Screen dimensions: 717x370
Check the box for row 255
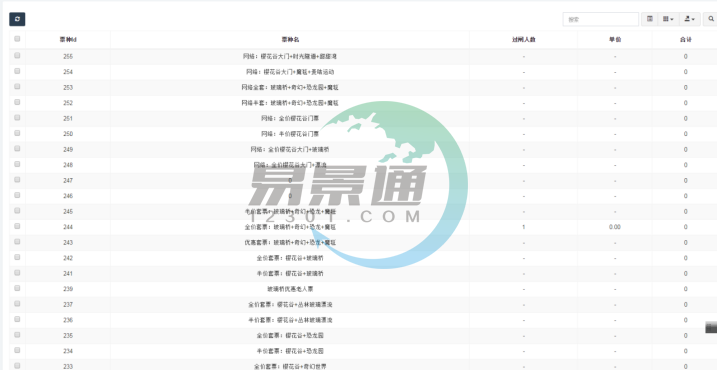click(17, 55)
